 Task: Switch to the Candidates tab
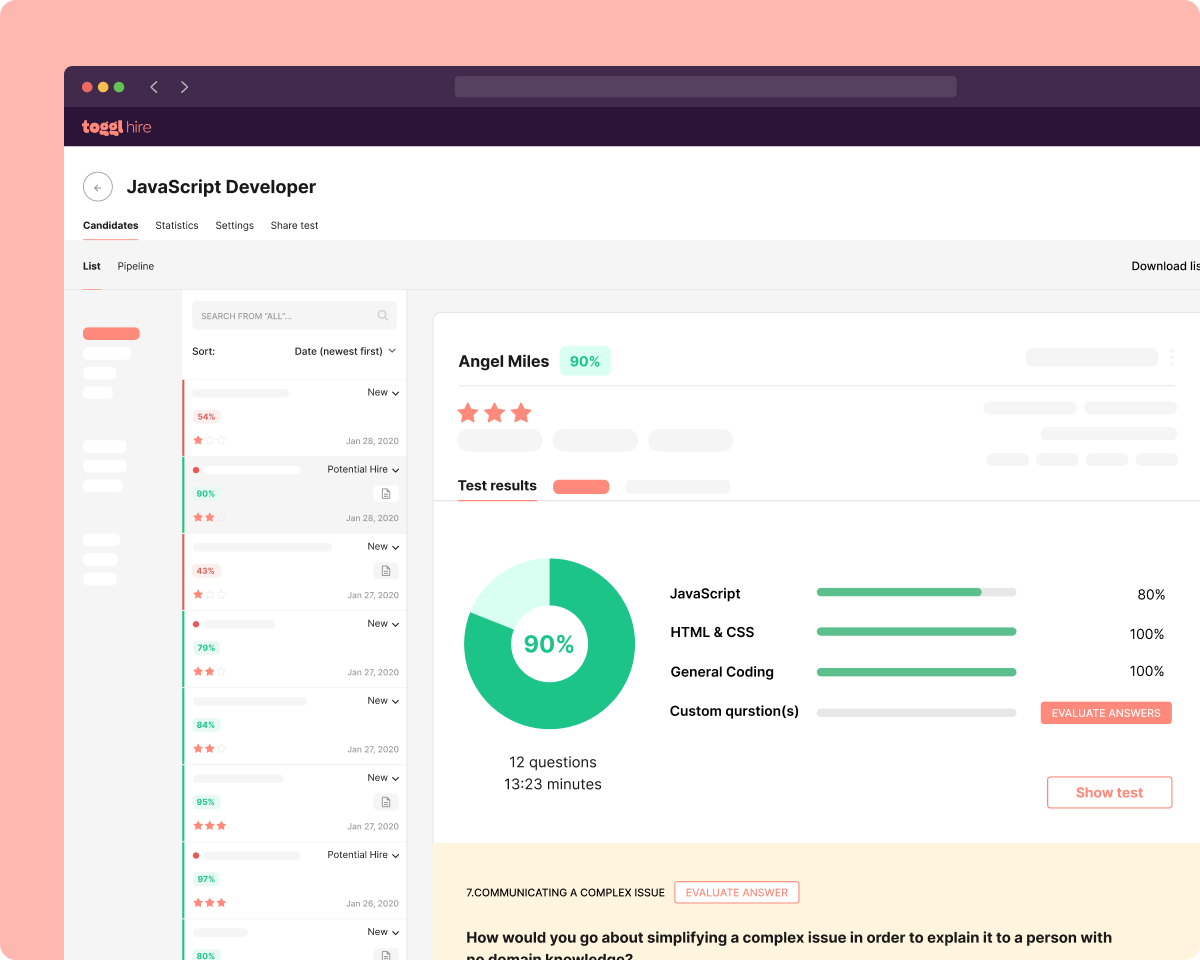point(111,226)
